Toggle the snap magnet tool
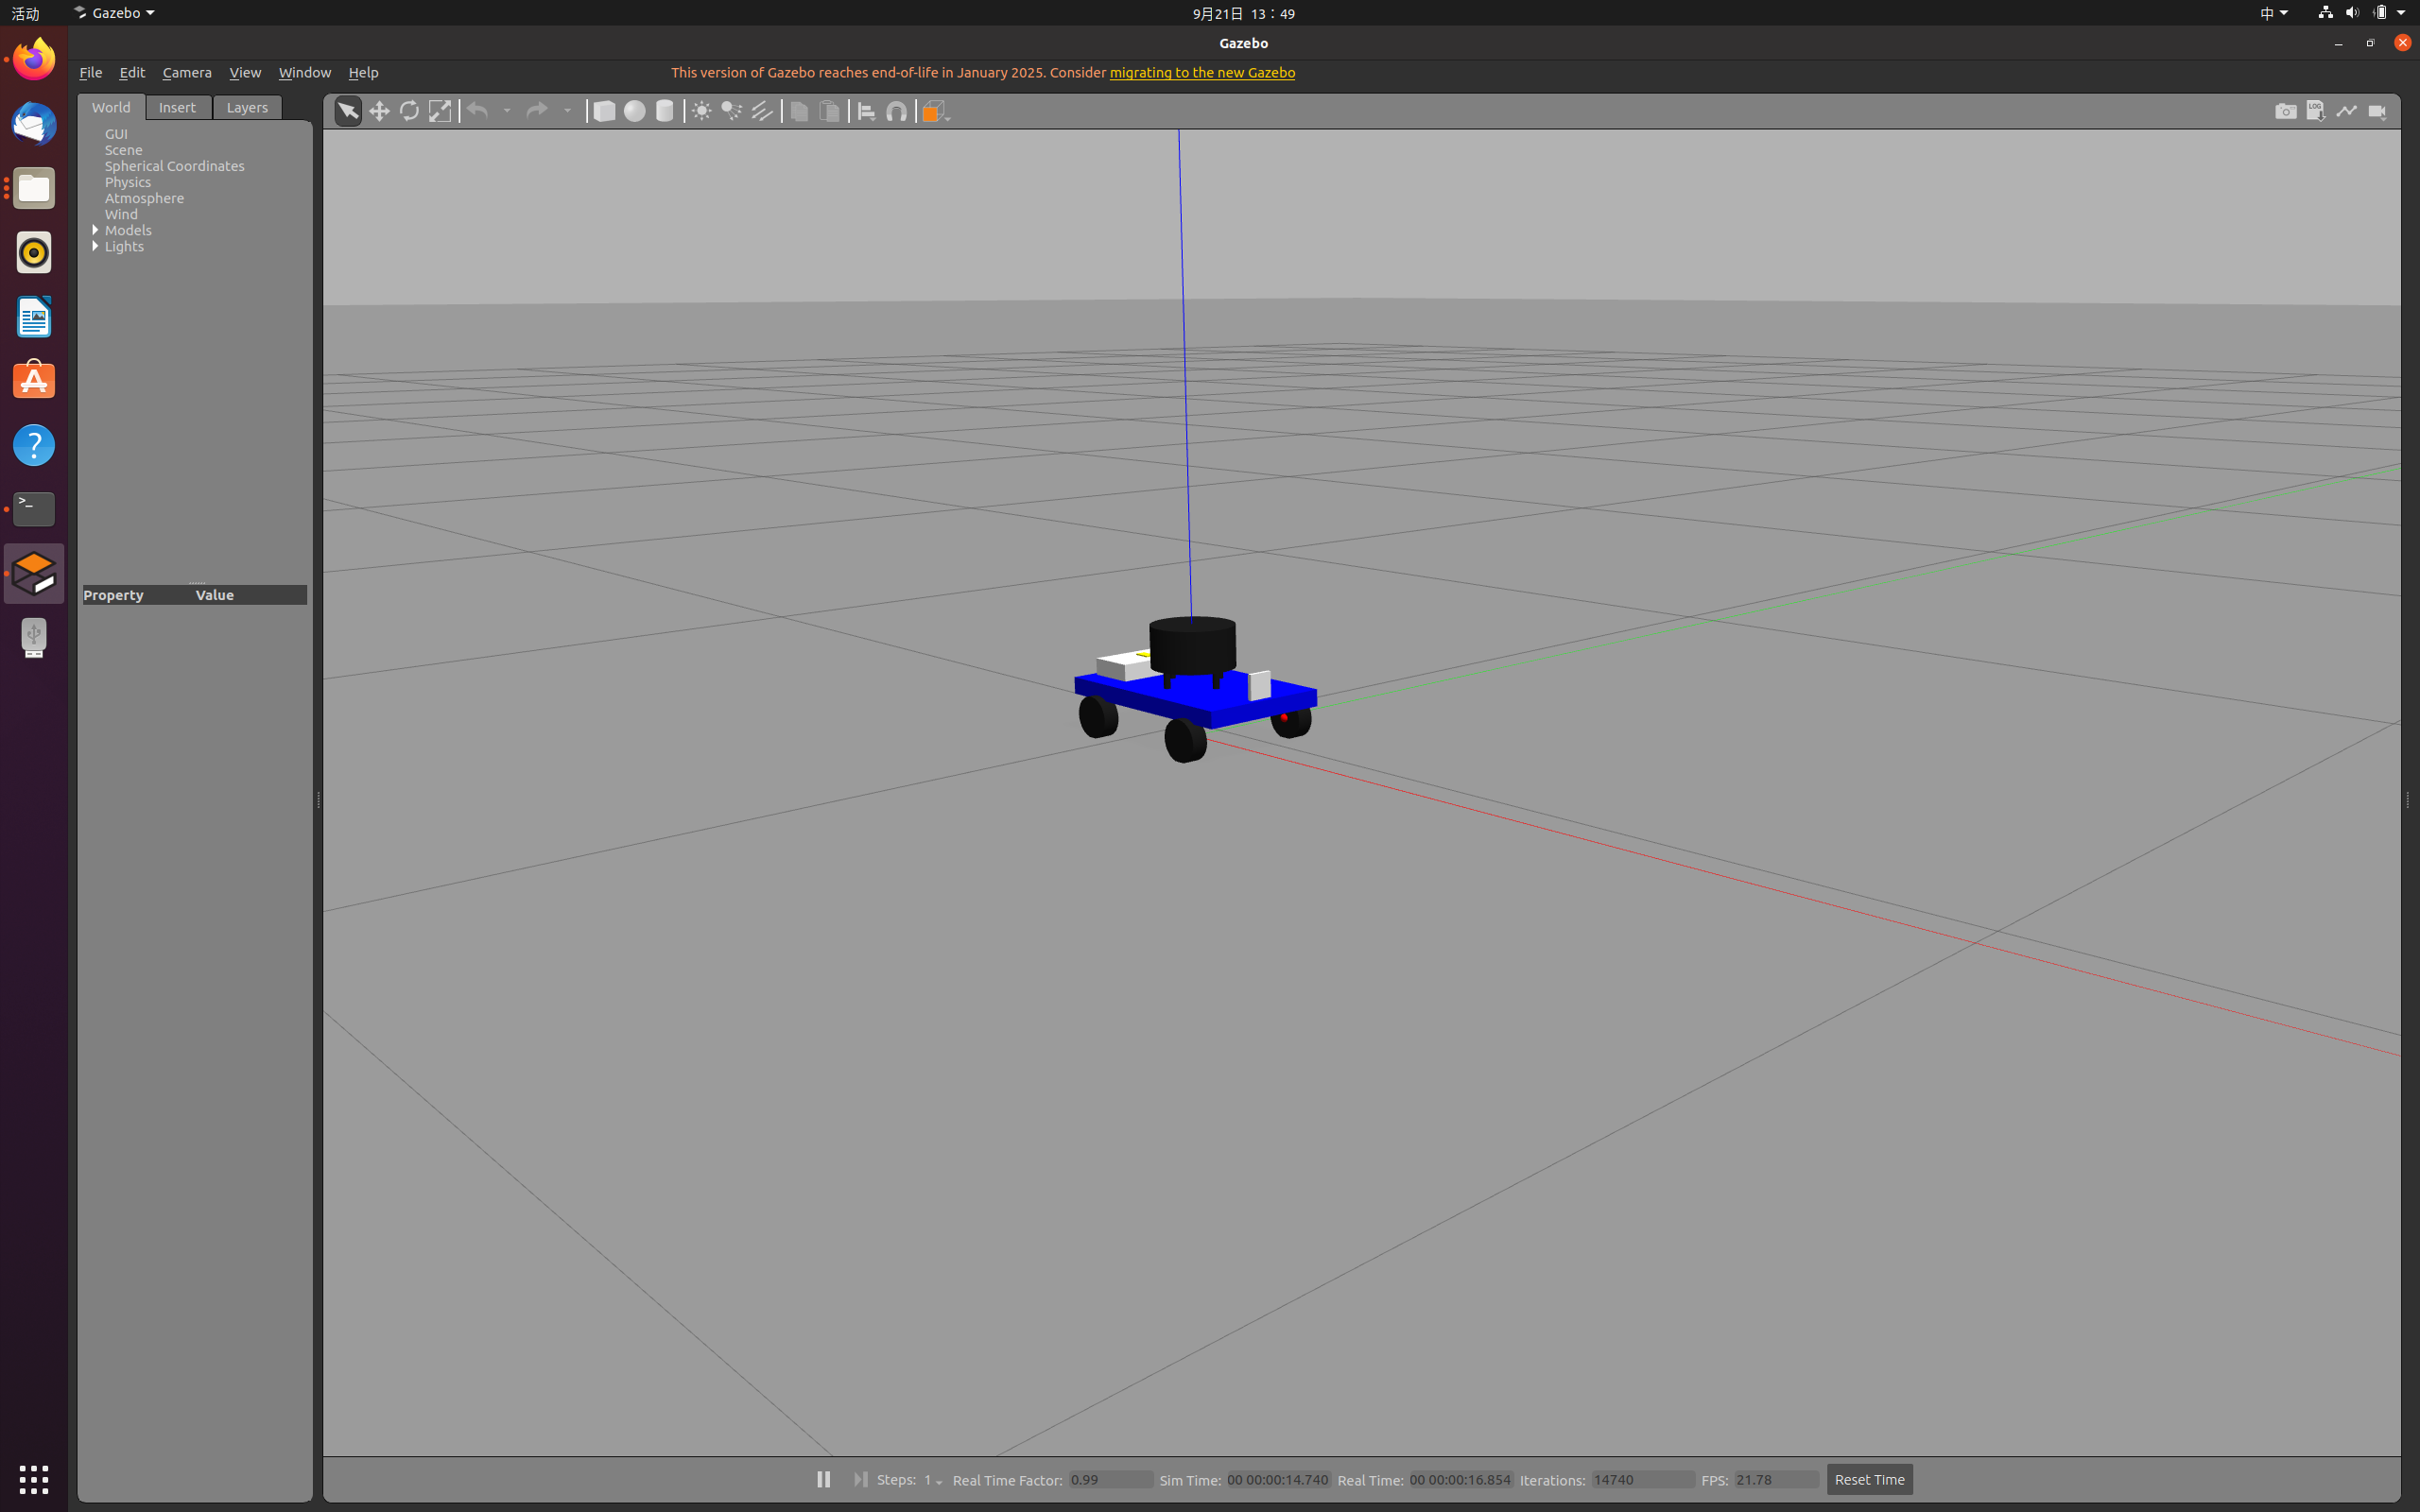2420x1512 pixels. pos(897,111)
